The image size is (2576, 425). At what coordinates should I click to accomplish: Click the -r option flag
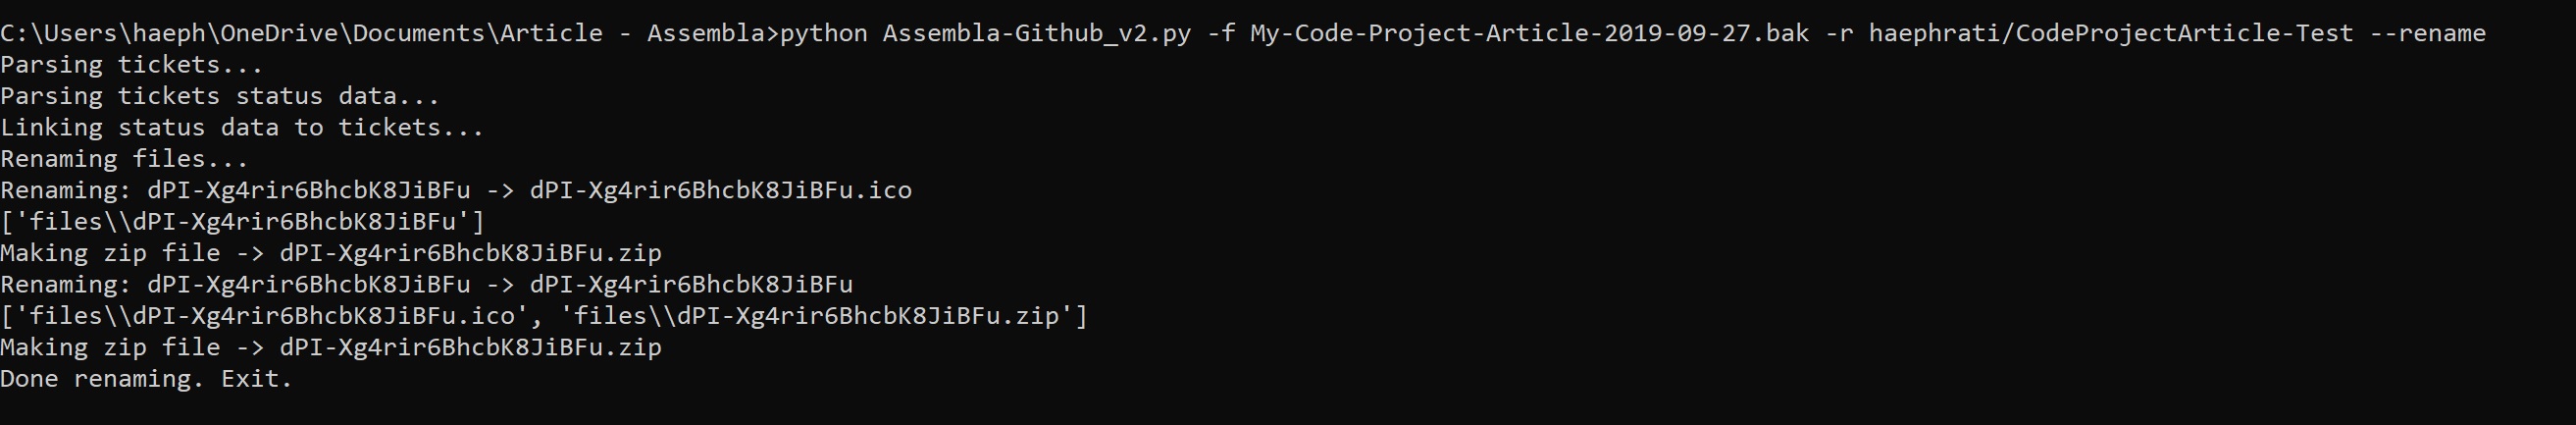(1838, 33)
